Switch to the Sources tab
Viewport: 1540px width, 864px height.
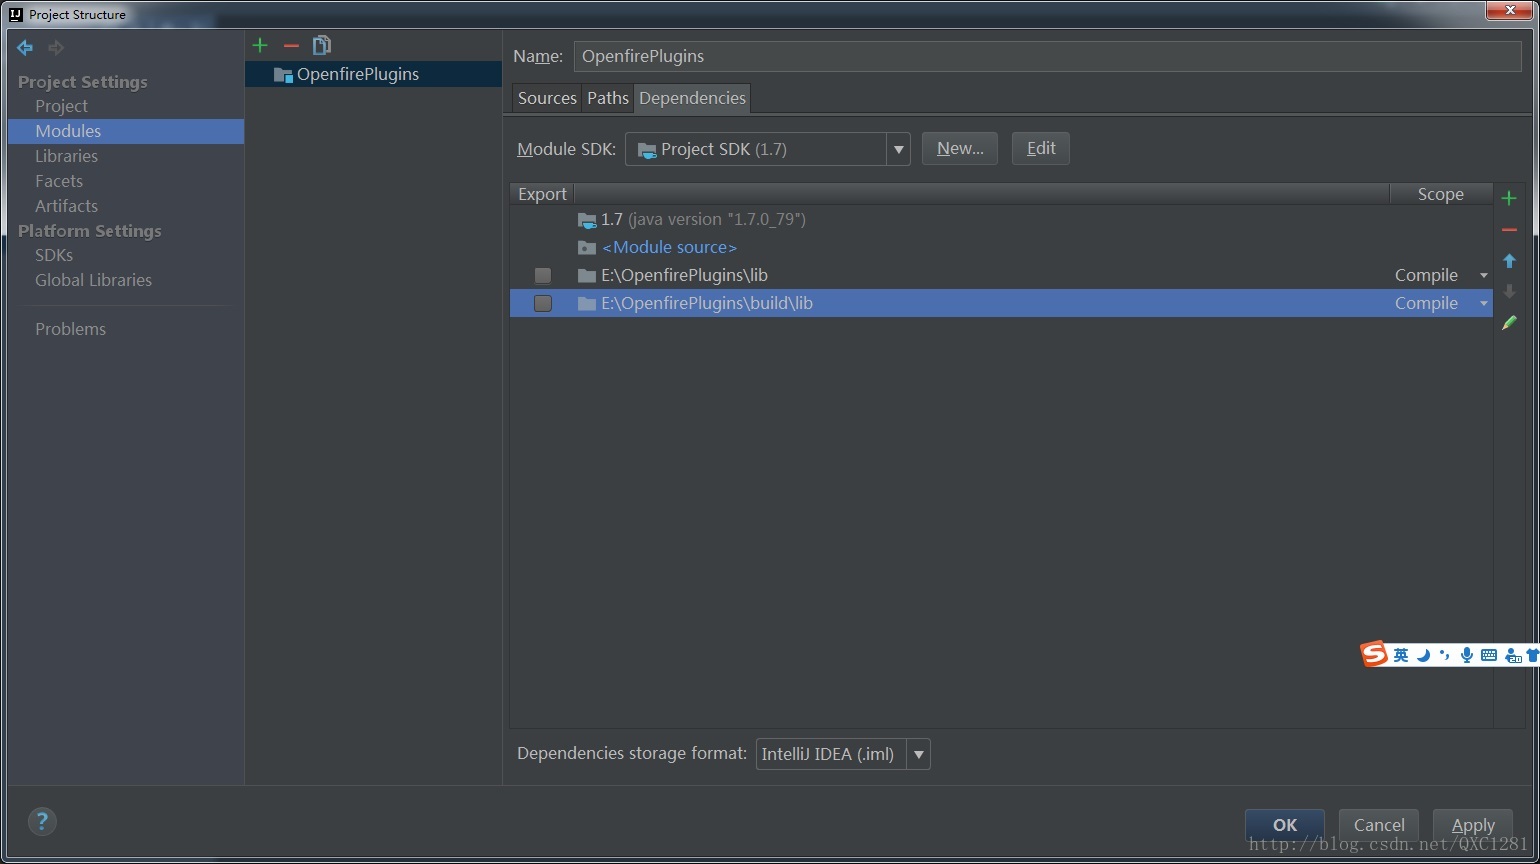(x=547, y=98)
